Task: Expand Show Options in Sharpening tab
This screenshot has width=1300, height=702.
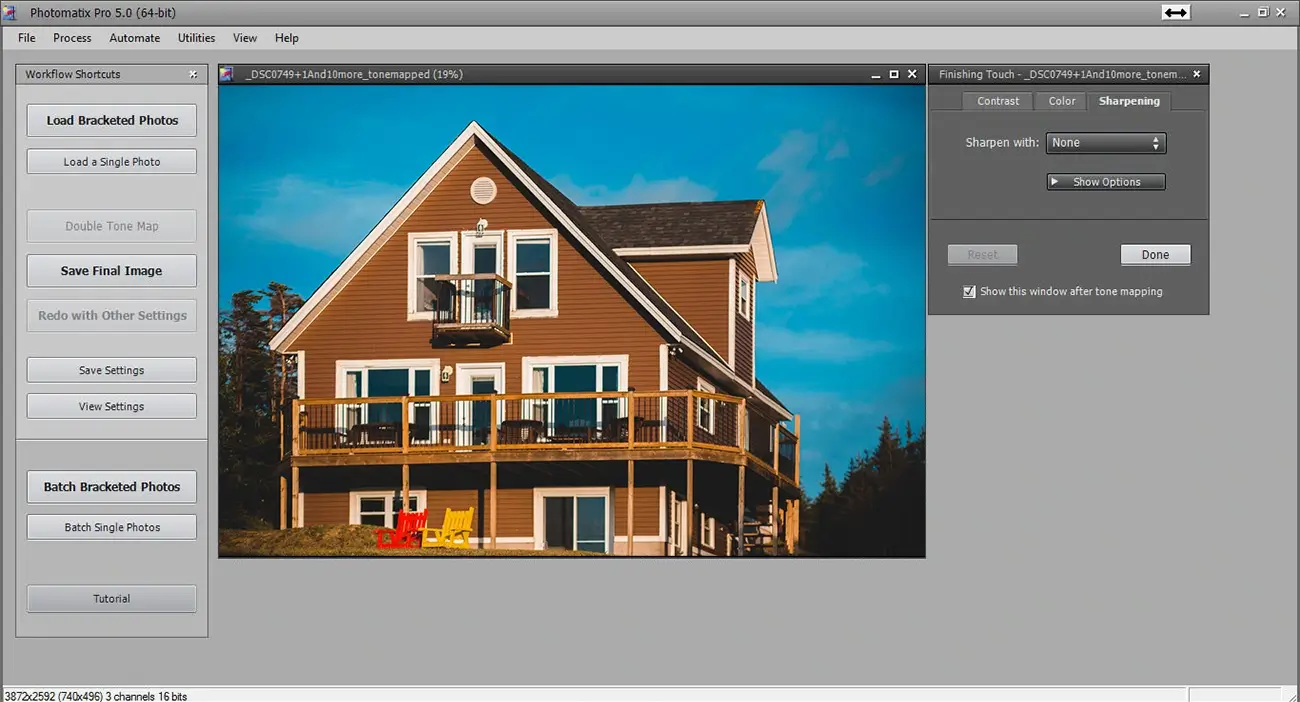Action: click(x=1105, y=182)
